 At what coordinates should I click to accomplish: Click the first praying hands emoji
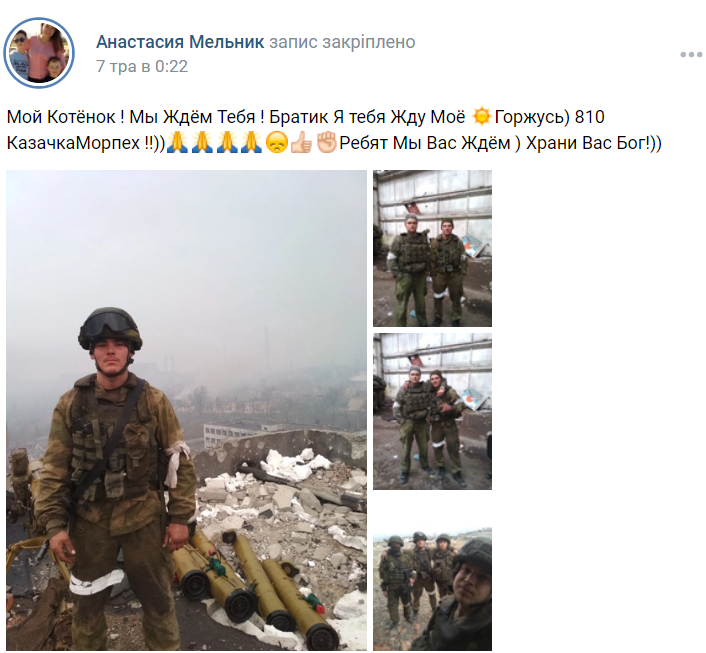pyautogui.click(x=177, y=143)
